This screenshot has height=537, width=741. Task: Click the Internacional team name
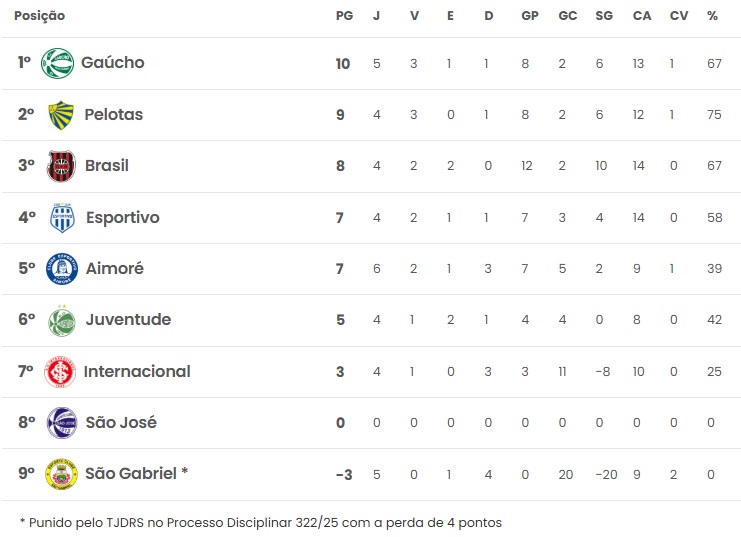(137, 372)
